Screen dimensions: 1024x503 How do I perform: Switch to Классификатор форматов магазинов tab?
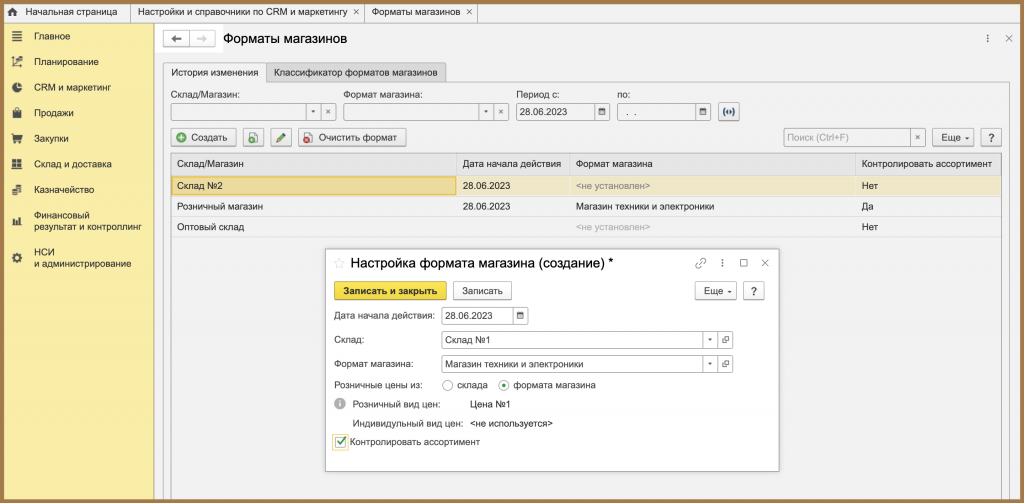tap(356, 72)
